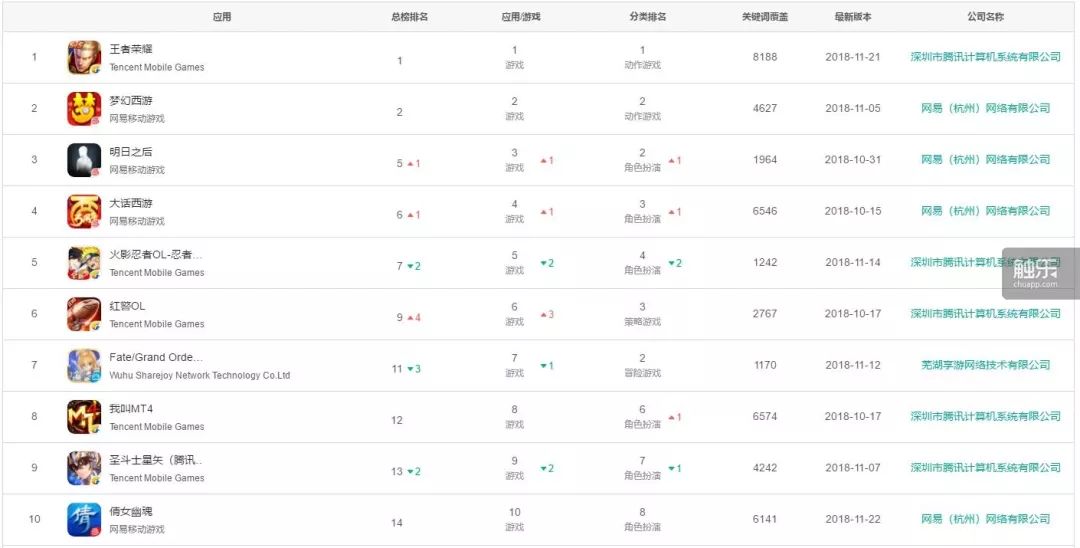Click the 红警OL game icon
The width and height of the screenshot is (1080, 548).
84,314
